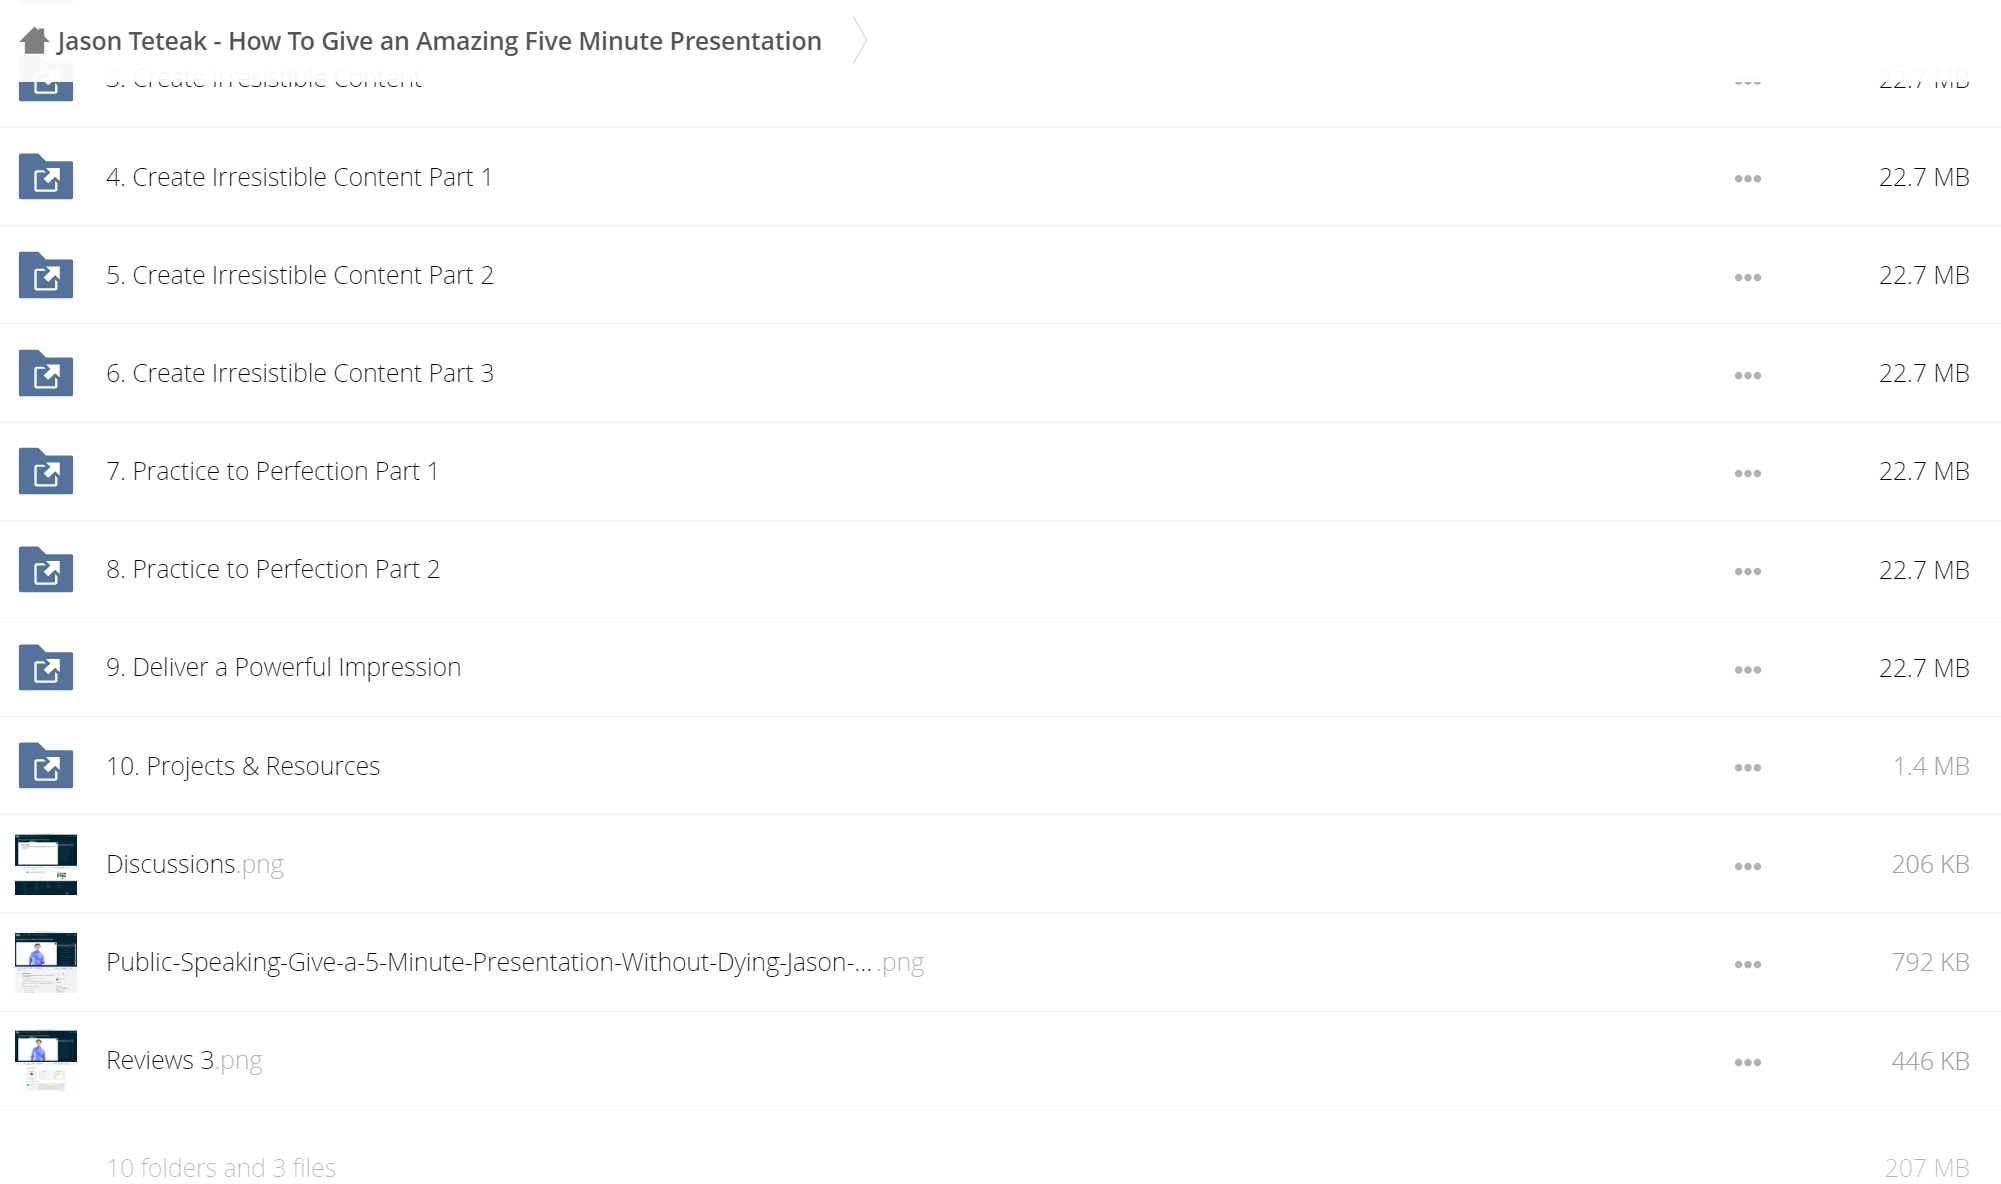Open more options for Projects & Resources folder
Viewport: 2001px width, 1184px height.
[1747, 767]
